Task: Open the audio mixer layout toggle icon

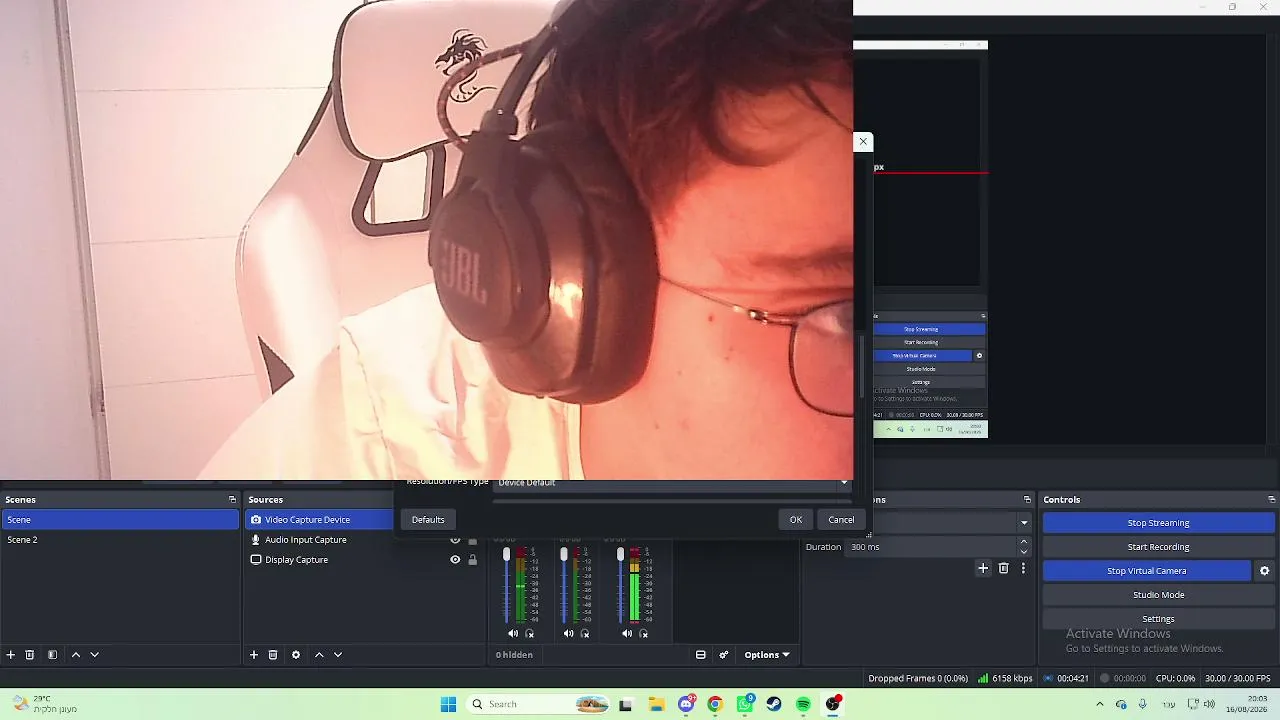Action: click(701, 655)
